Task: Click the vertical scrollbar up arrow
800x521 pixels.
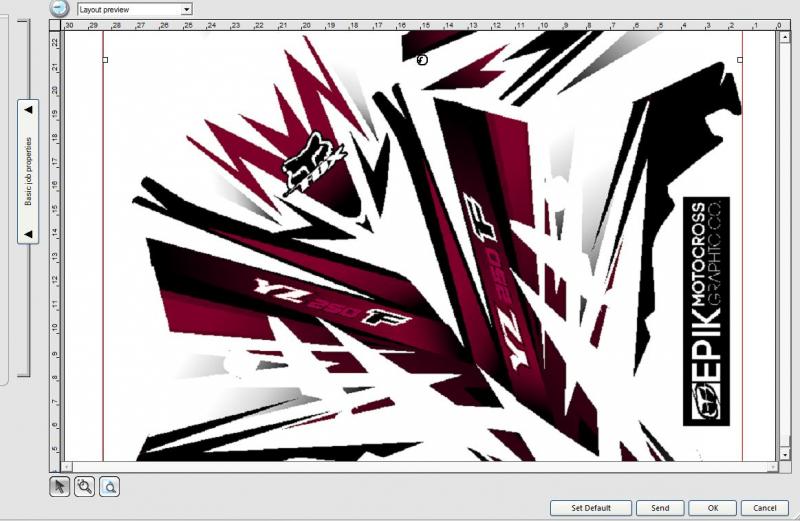Action: [x=785, y=37]
